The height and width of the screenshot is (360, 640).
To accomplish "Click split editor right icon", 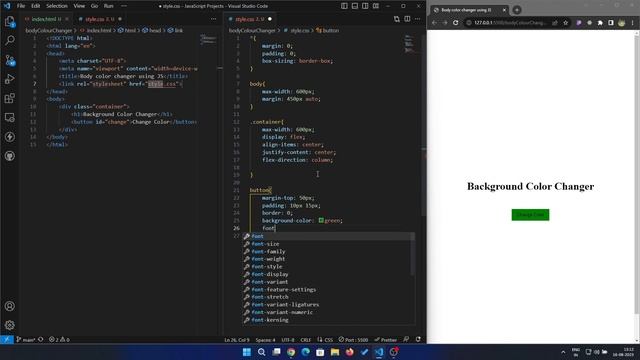I will pos(407,19).
